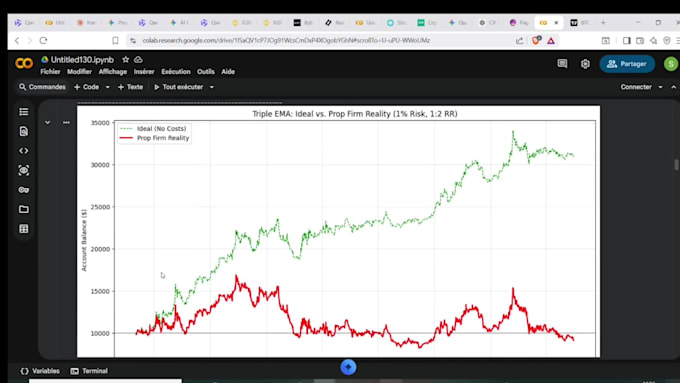Open the secrets key panel in sidebar

point(24,190)
